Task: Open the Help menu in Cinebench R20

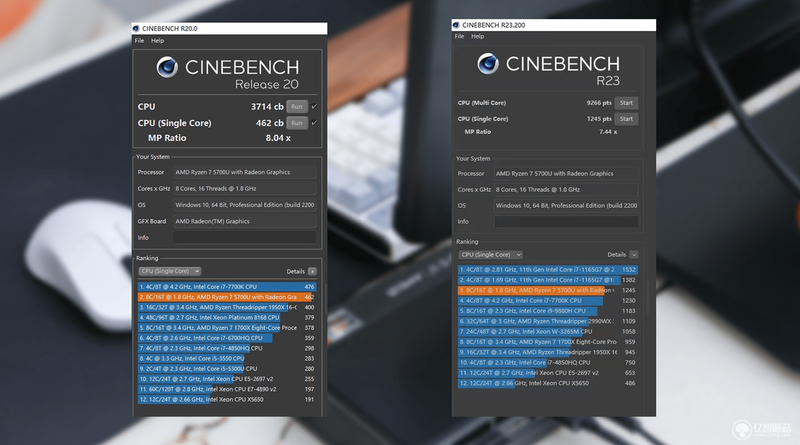Action: 157,40
